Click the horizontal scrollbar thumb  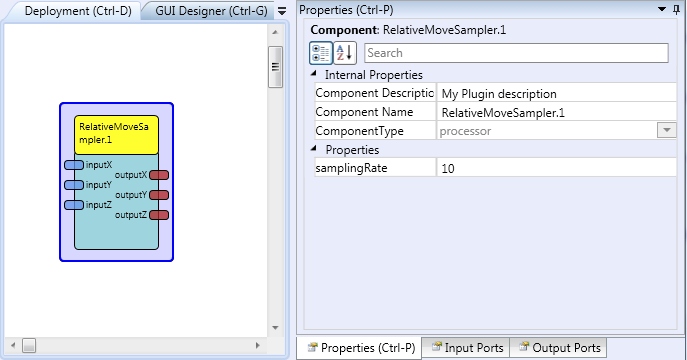click(29, 346)
